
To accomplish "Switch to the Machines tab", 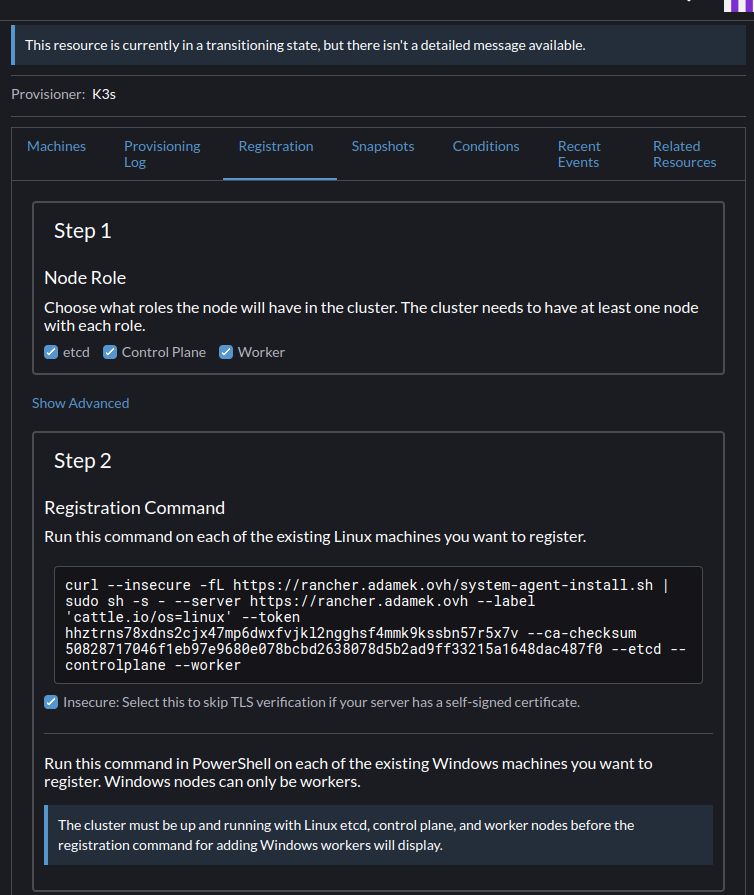I will click(56, 145).
